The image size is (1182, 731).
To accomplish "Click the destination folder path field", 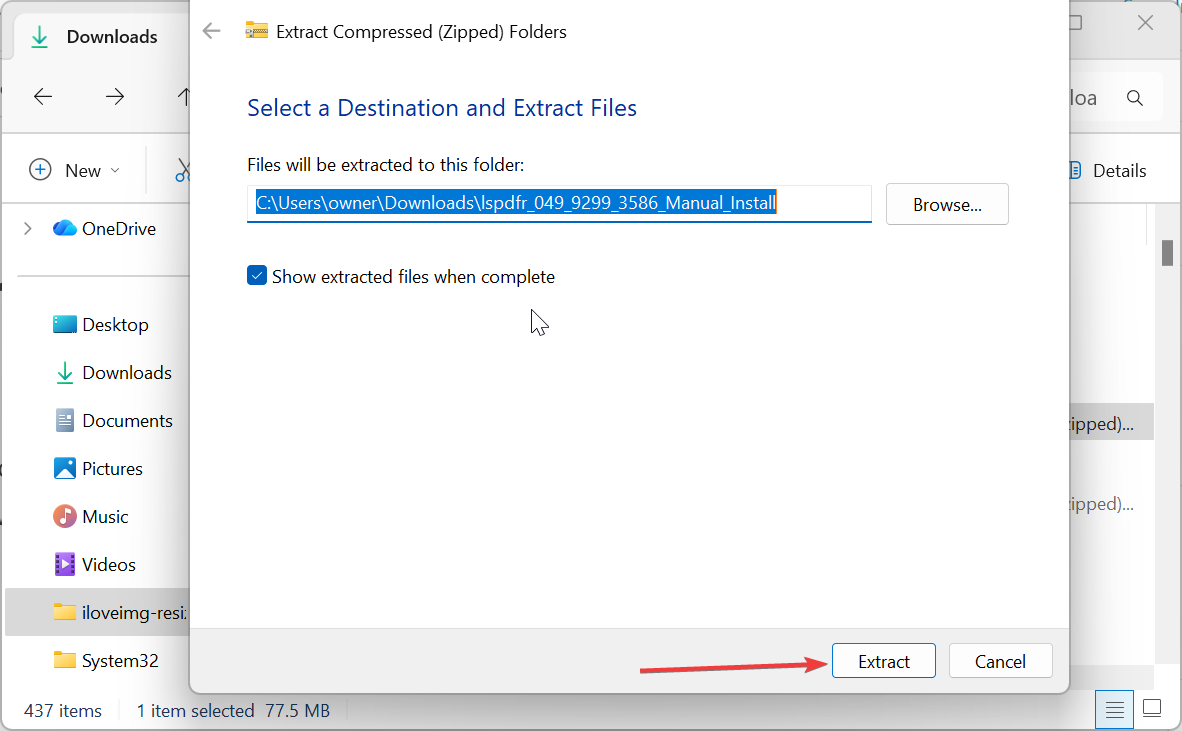I will click(558, 204).
